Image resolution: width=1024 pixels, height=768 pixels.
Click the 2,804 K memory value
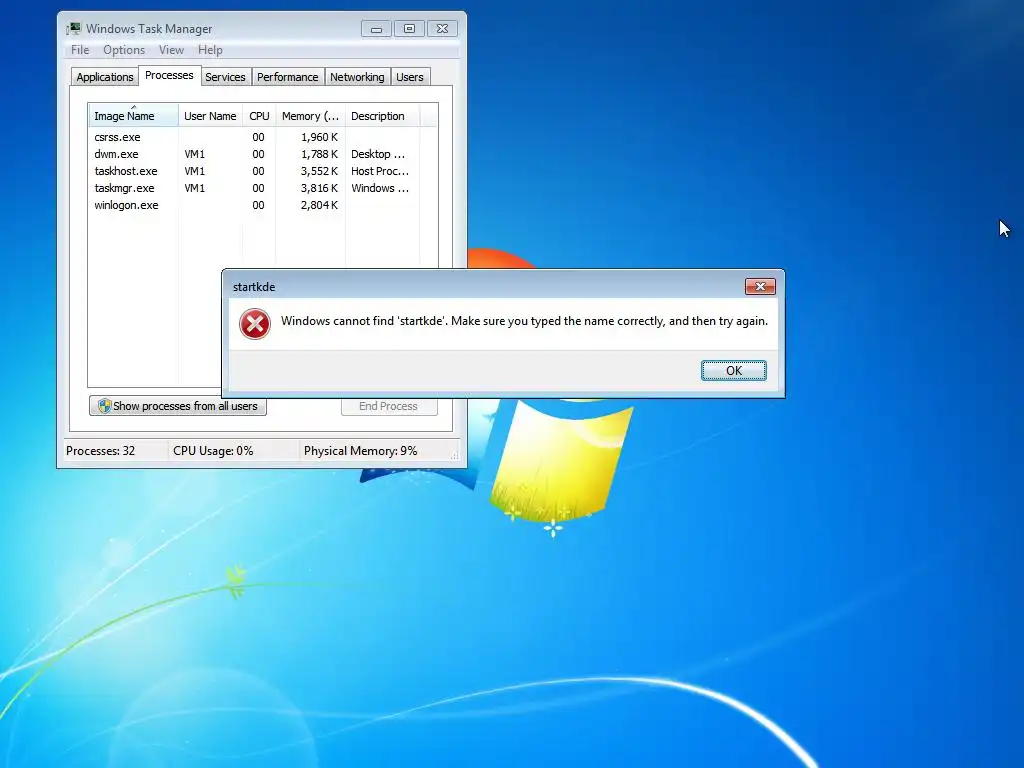point(319,205)
